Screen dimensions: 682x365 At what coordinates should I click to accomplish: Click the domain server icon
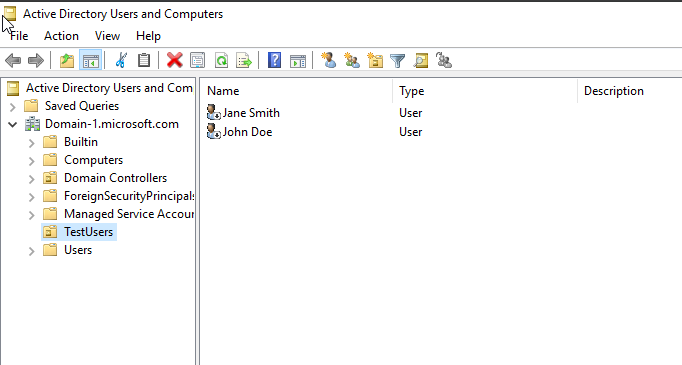[x=32, y=124]
